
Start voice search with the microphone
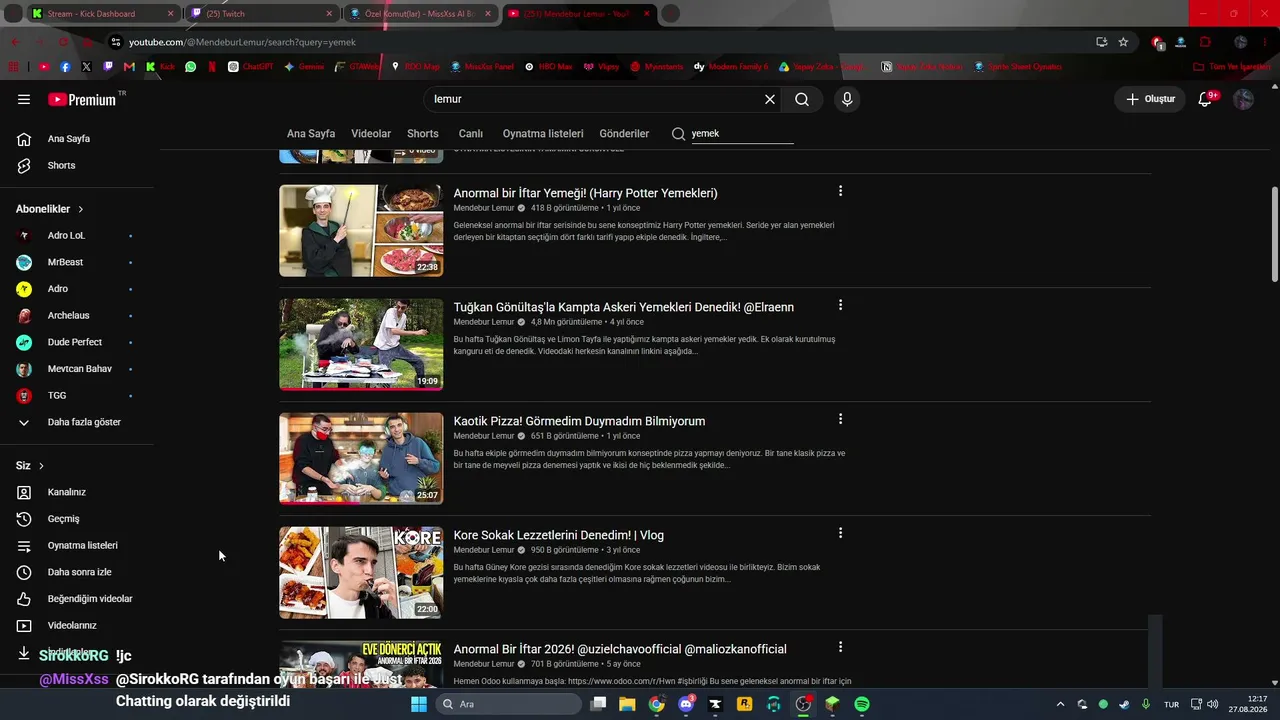847,99
